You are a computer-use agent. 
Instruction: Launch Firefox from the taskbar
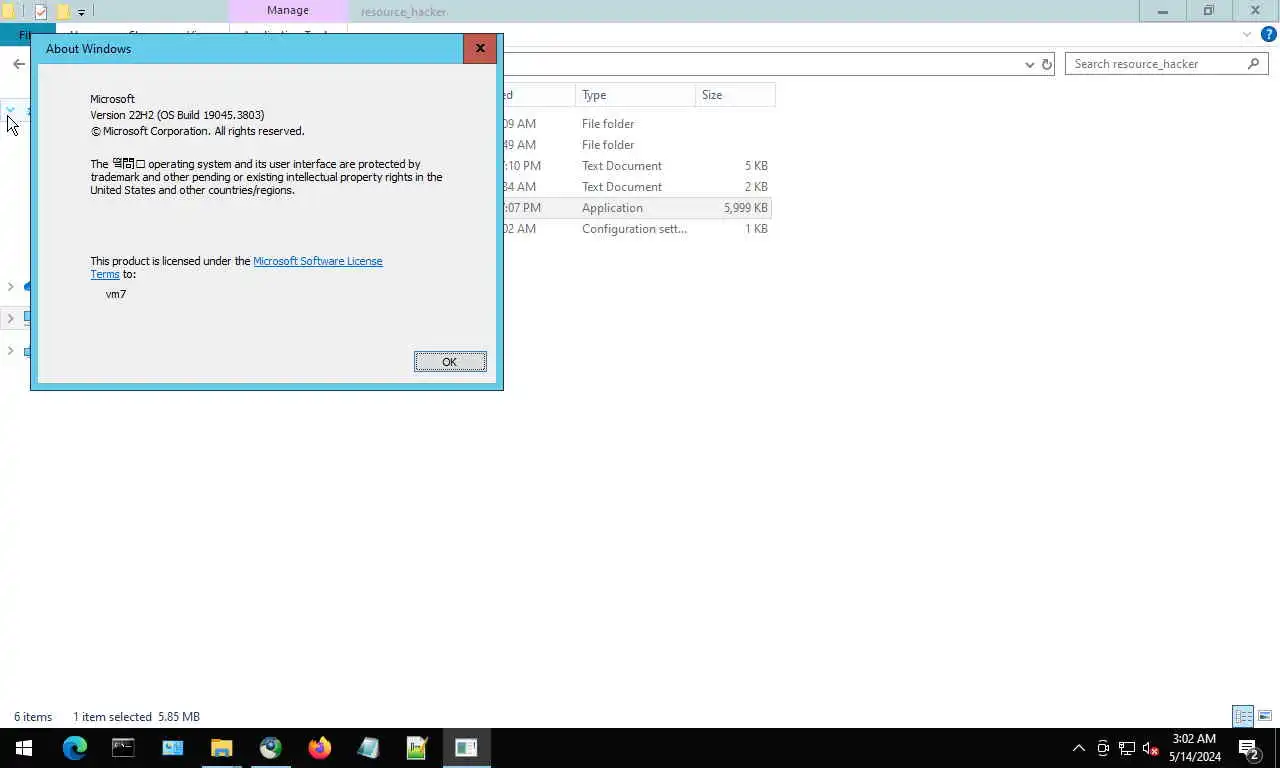tap(319, 747)
